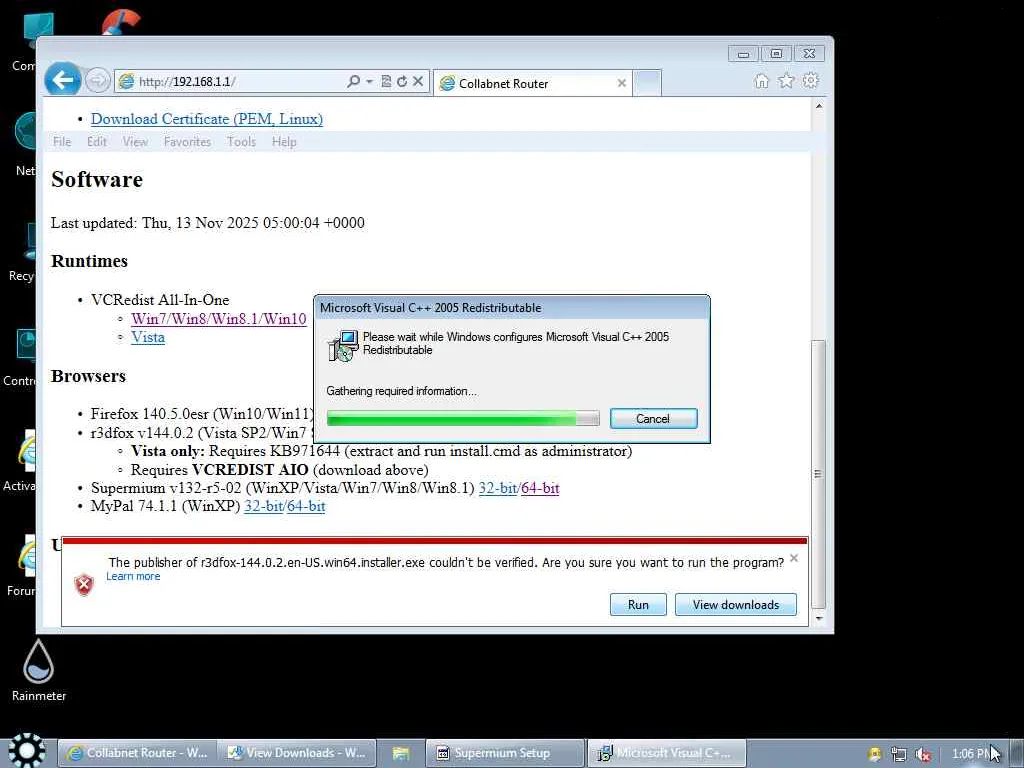Image resolution: width=1024 pixels, height=768 pixels.
Task: Close the Collabnet Router tab
Action: click(622, 83)
